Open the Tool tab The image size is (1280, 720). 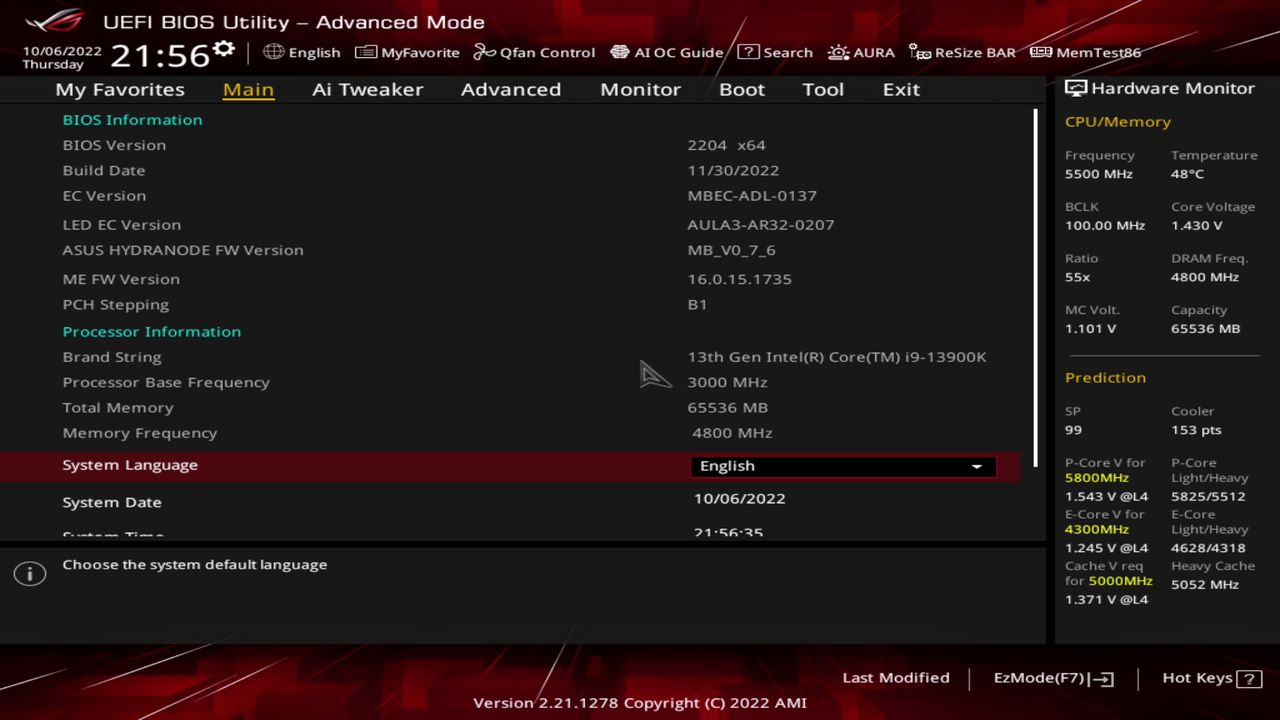(823, 89)
